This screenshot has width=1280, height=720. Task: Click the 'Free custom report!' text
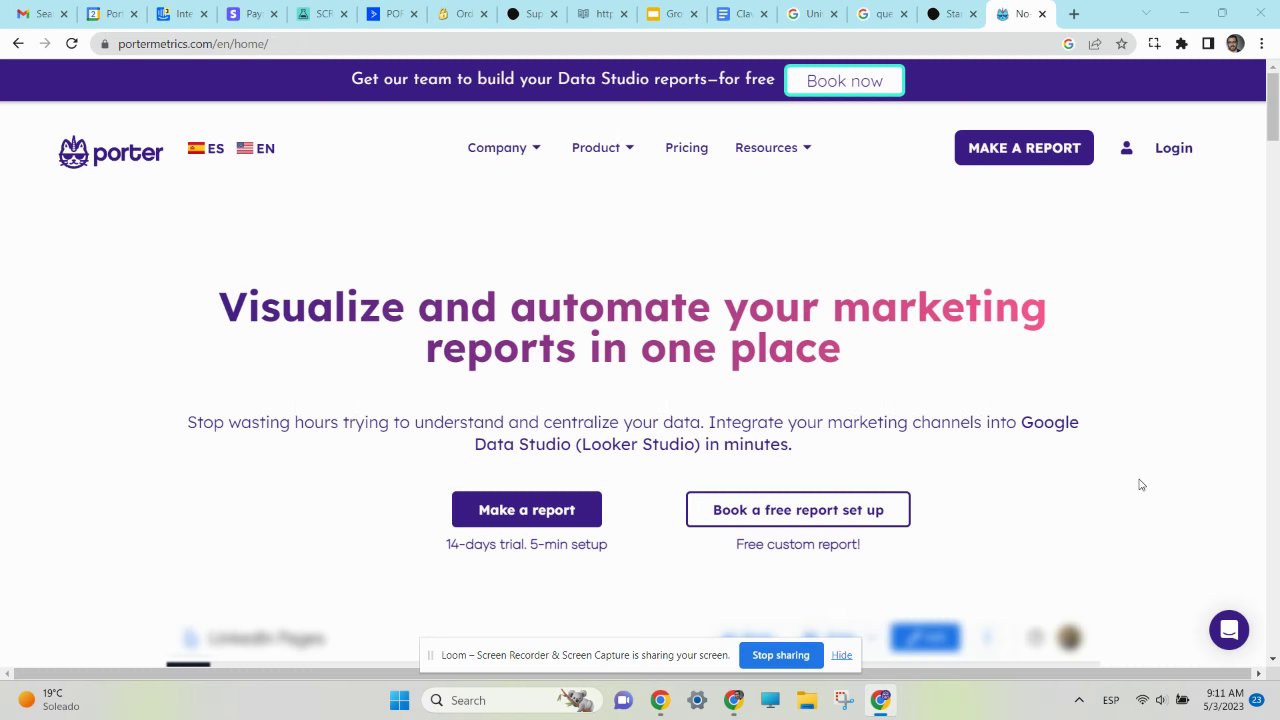[798, 544]
